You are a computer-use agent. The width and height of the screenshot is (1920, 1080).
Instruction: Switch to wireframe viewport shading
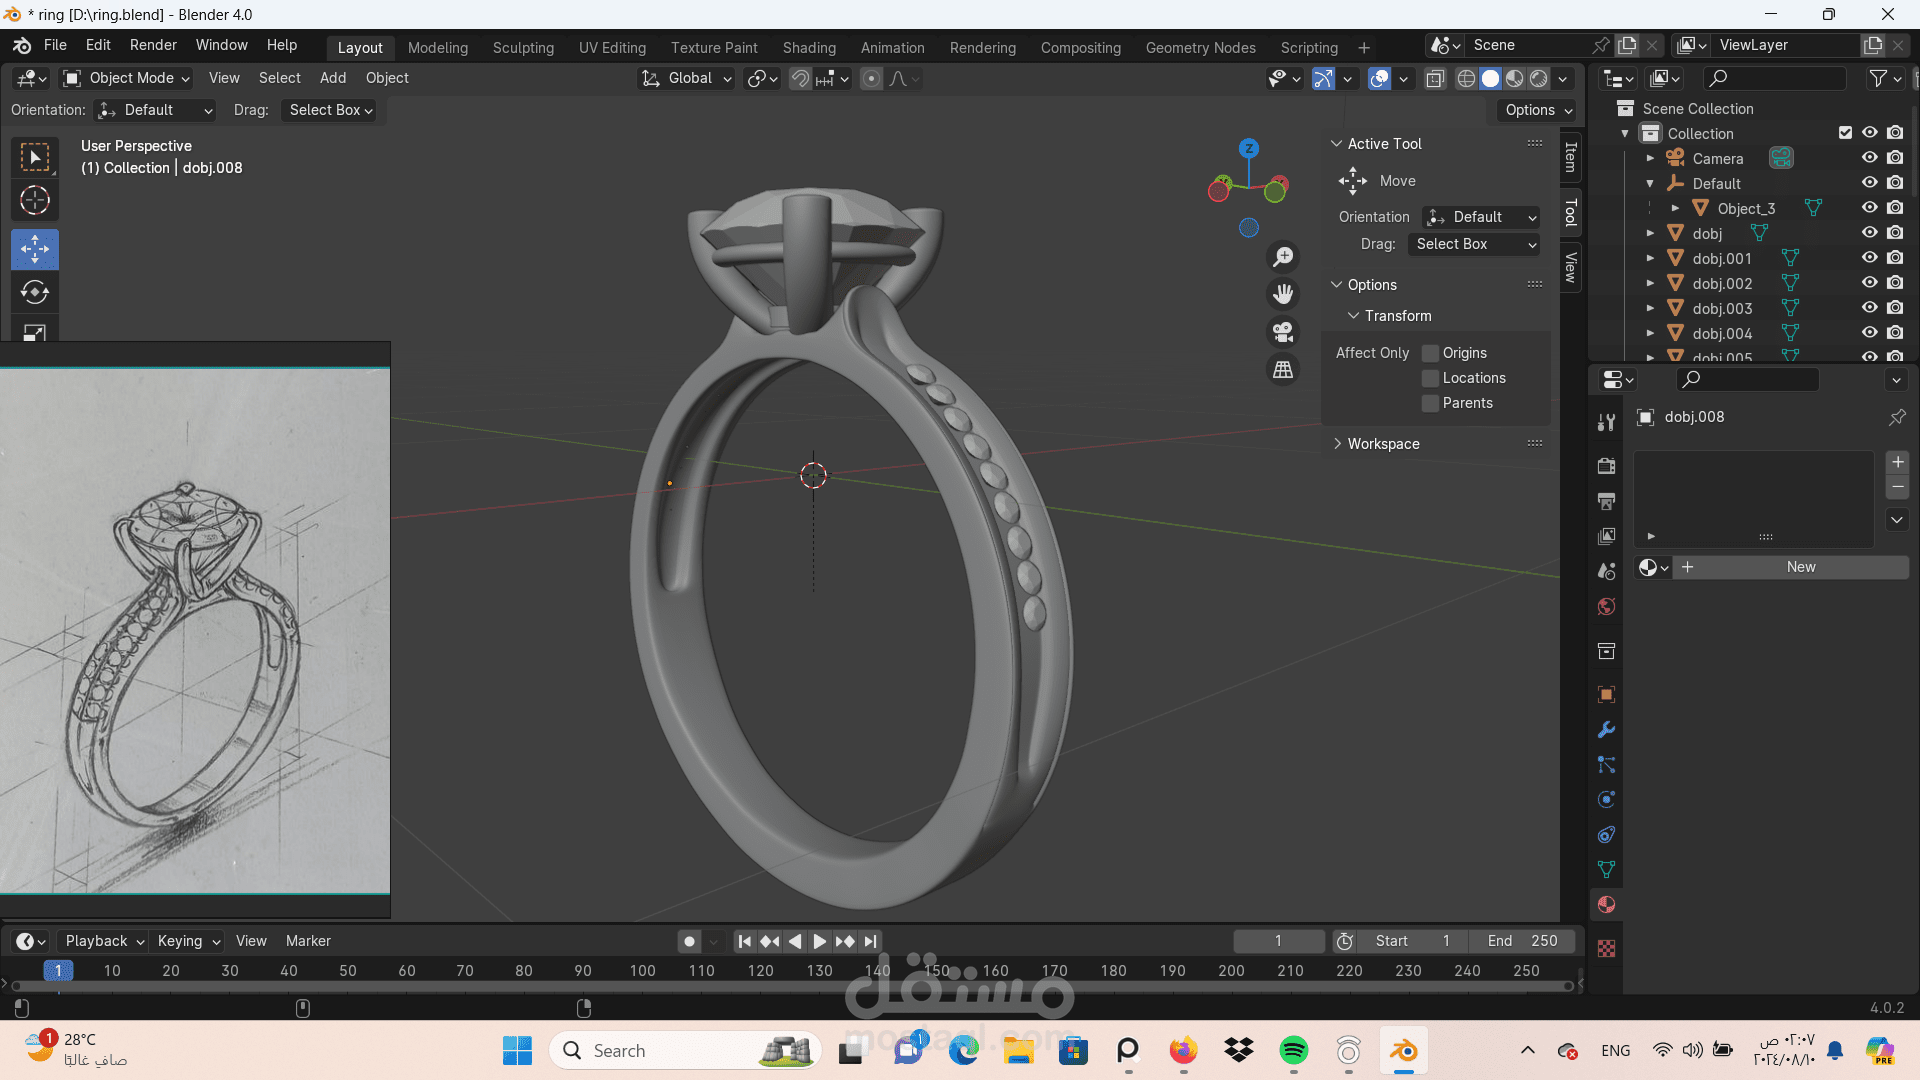(x=1466, y=78)
